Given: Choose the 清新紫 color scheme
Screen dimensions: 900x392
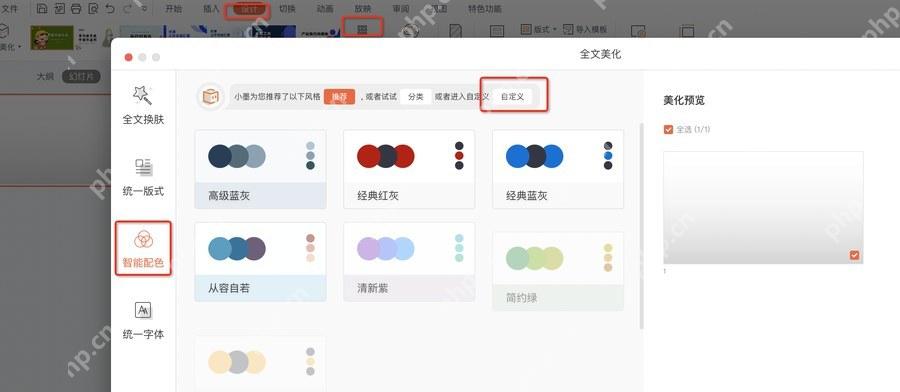Looking at the screenshot, I should [x=409, y=262].
